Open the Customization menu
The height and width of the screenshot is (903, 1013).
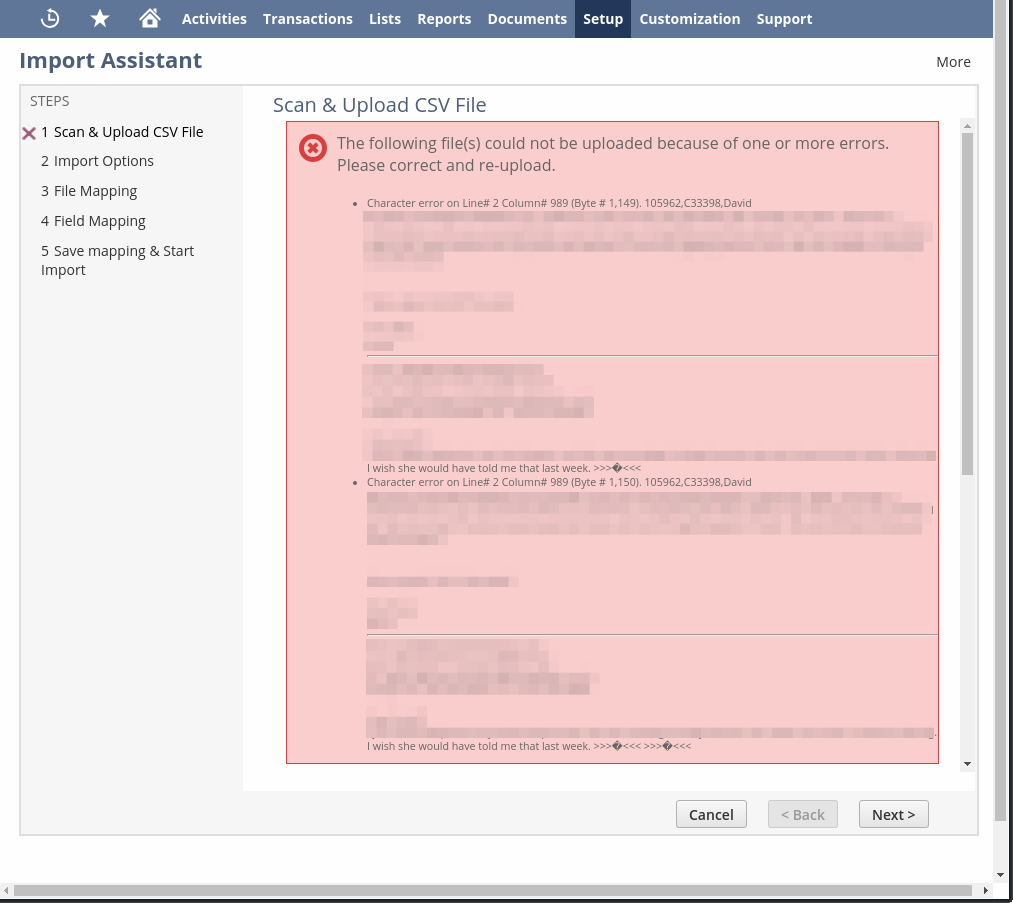tap(690, 18)
